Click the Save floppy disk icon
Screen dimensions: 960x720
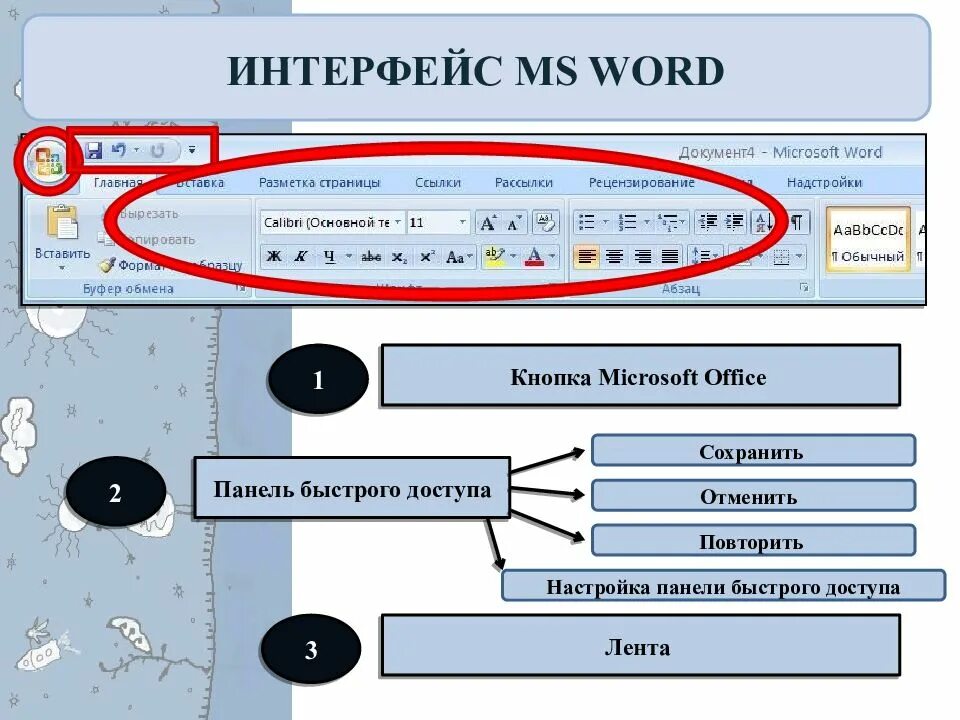point(93,150)
